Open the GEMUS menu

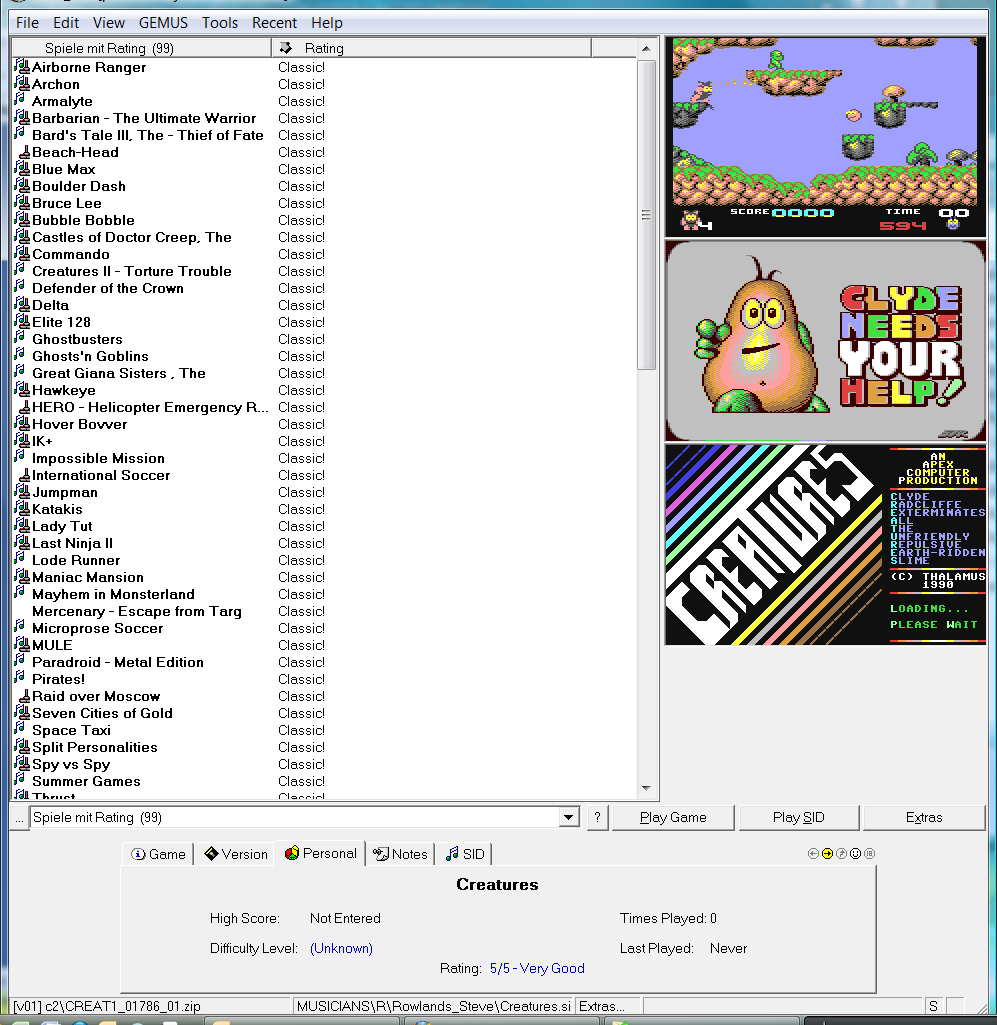coord(163,22)
